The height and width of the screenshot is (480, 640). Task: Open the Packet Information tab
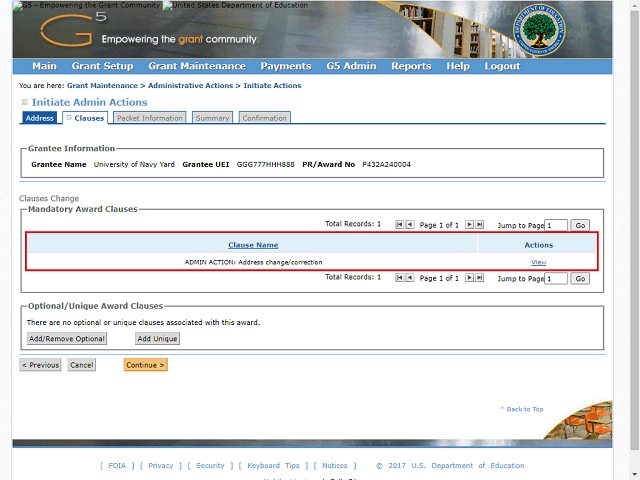click(150, 118)
